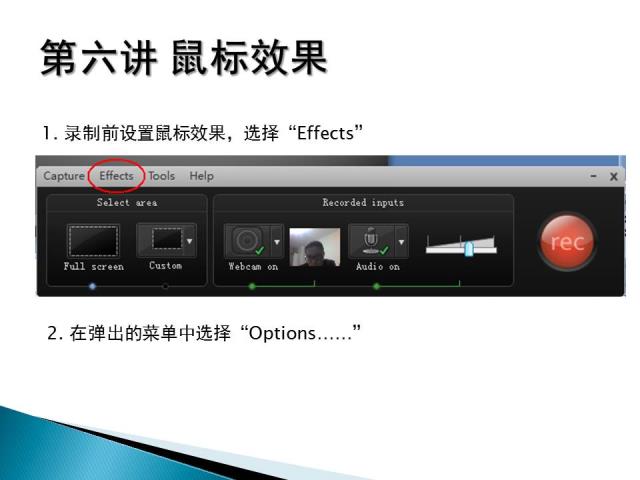
Task: Open the Effects menu
Action: click(x=116, y=176)
